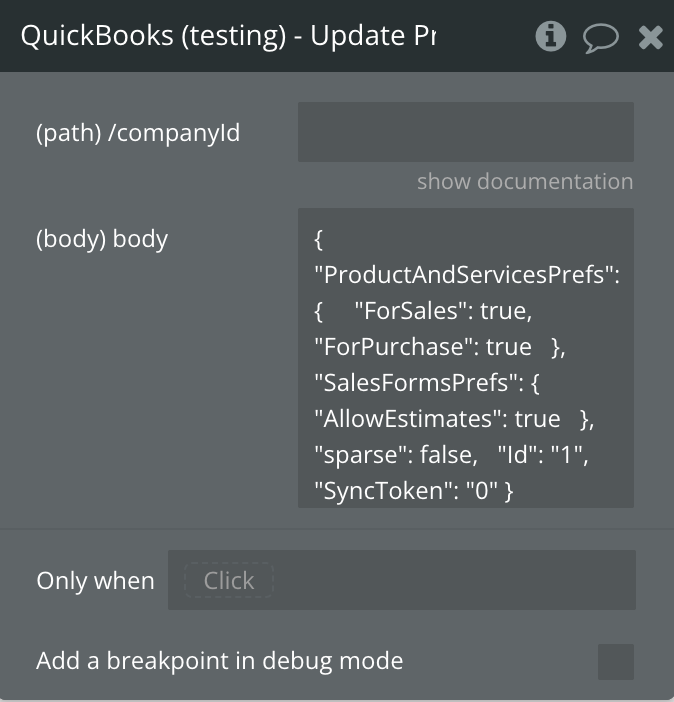Screen dimensions: 674x702
Task: Select the '(path) /companyId' label
Action: [138, 133]
